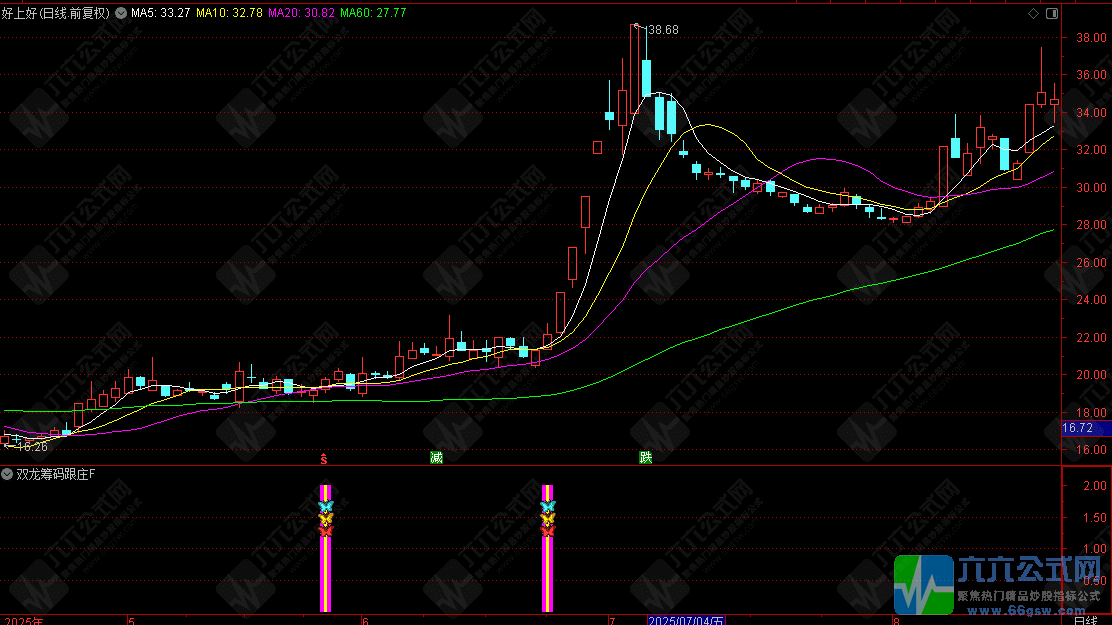
Task: Click the 16.72 price tag on axis
Action: 1077,428
